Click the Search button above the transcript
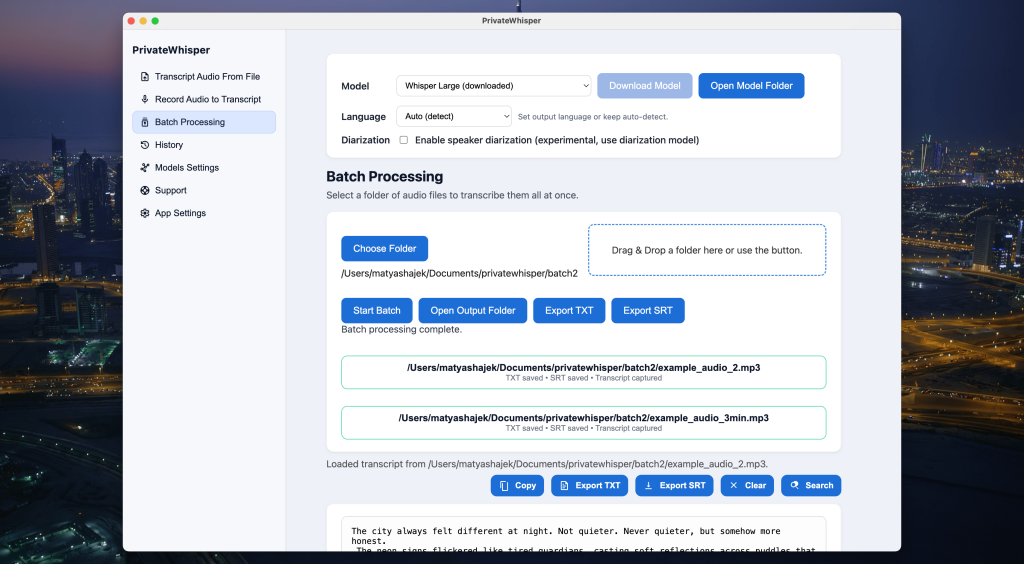Viewport: 1024px width, 564px height. 810,486
